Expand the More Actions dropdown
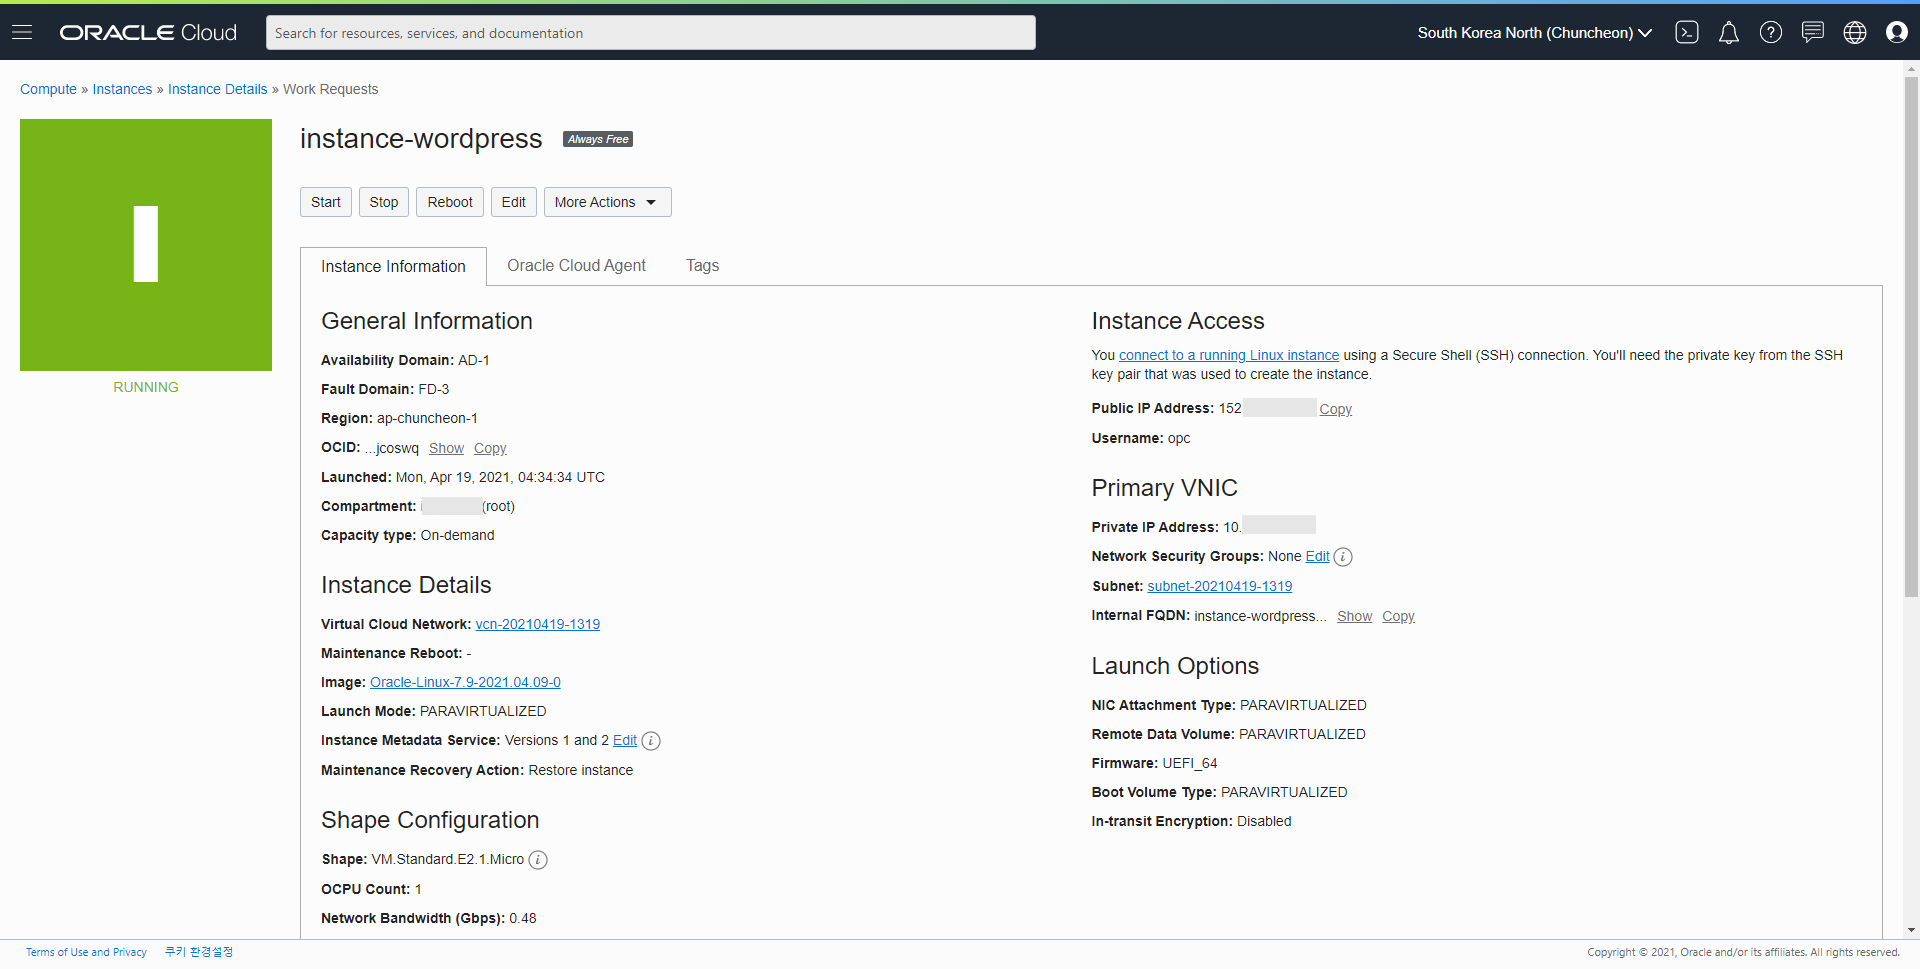 tap(607, 202)
